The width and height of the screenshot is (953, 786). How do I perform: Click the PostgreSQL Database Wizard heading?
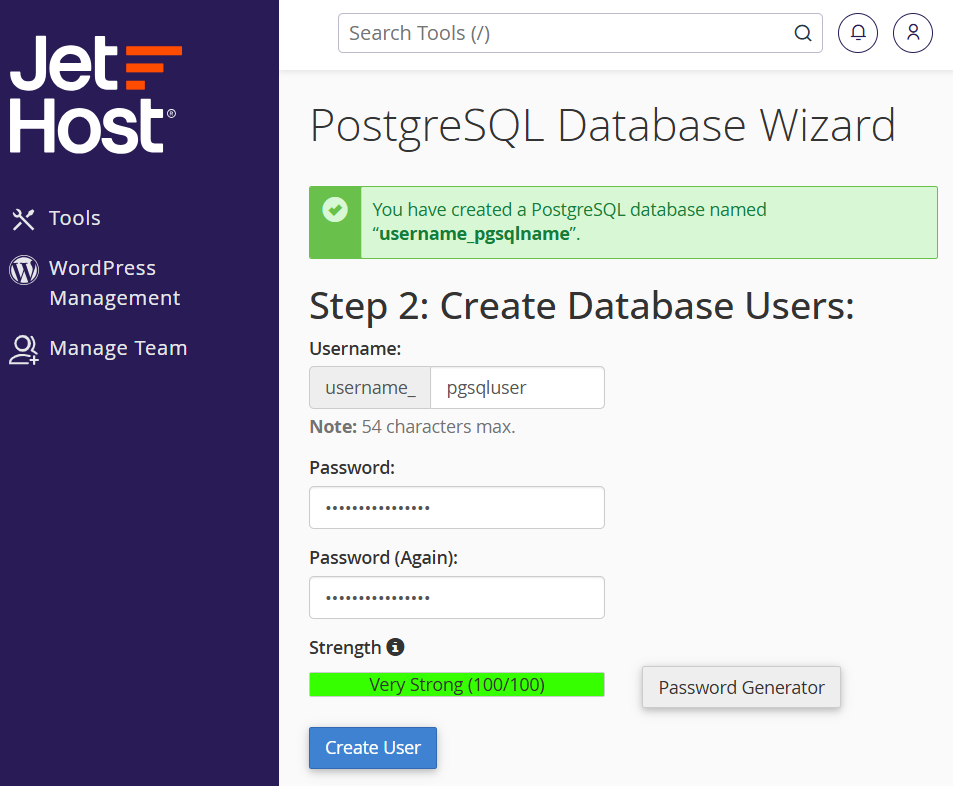[x=602, y=126]
